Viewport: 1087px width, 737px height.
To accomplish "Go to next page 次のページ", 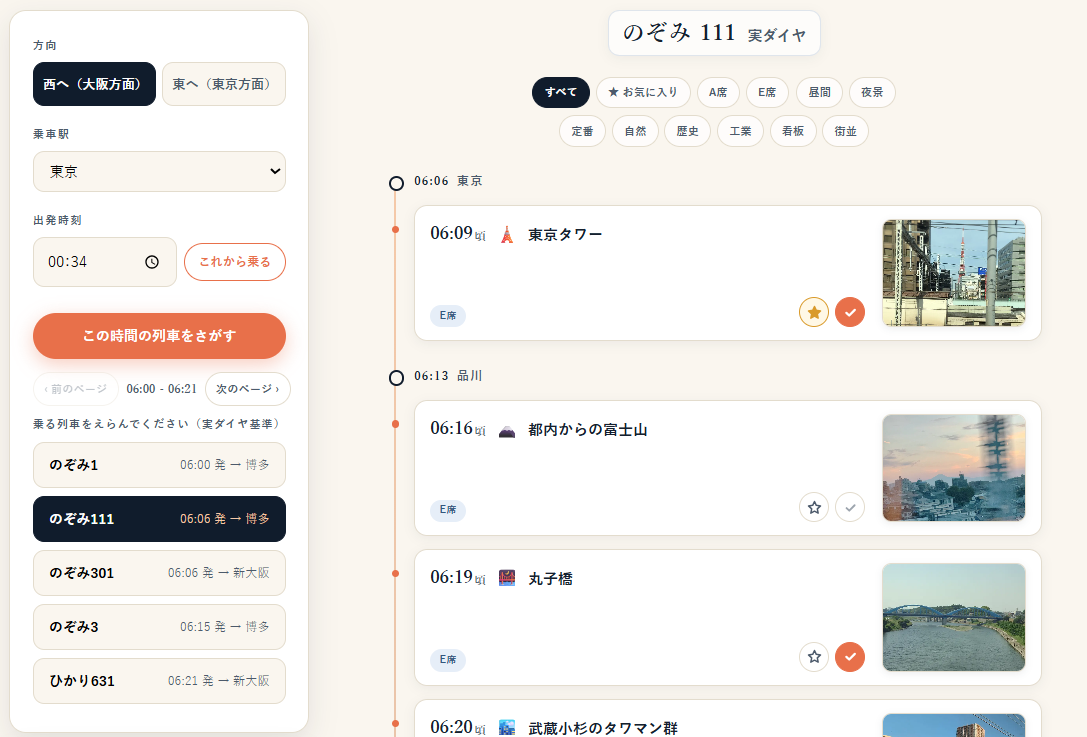I will tap(247, 389).
